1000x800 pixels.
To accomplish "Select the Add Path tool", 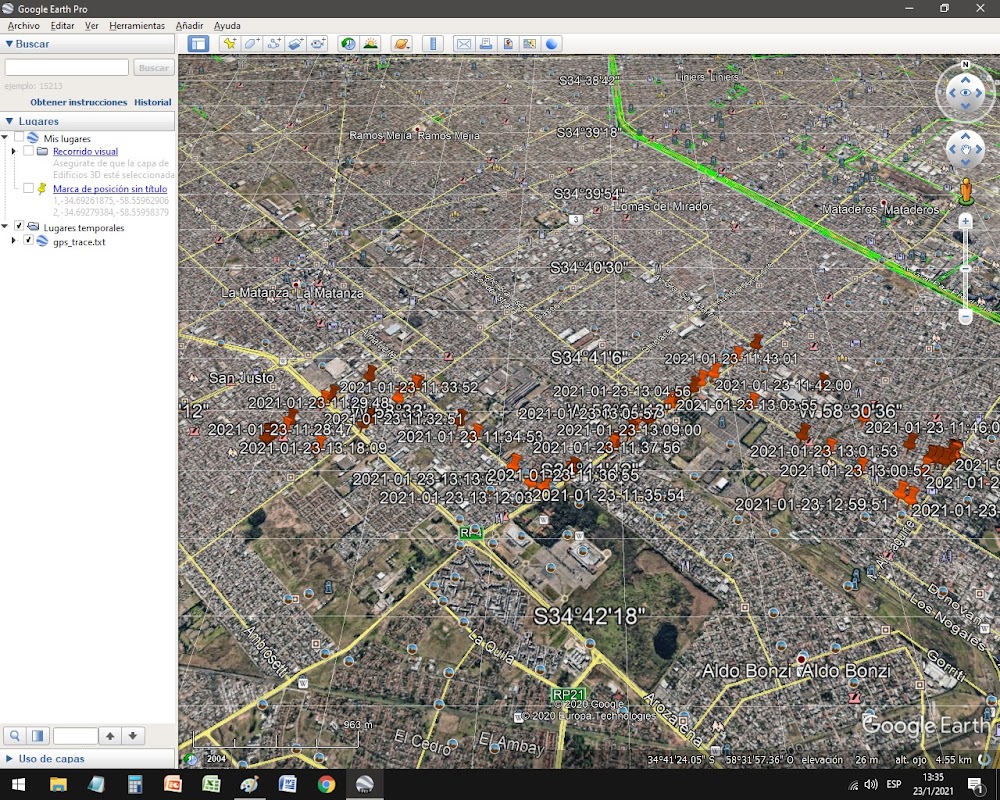I will 274,44.
